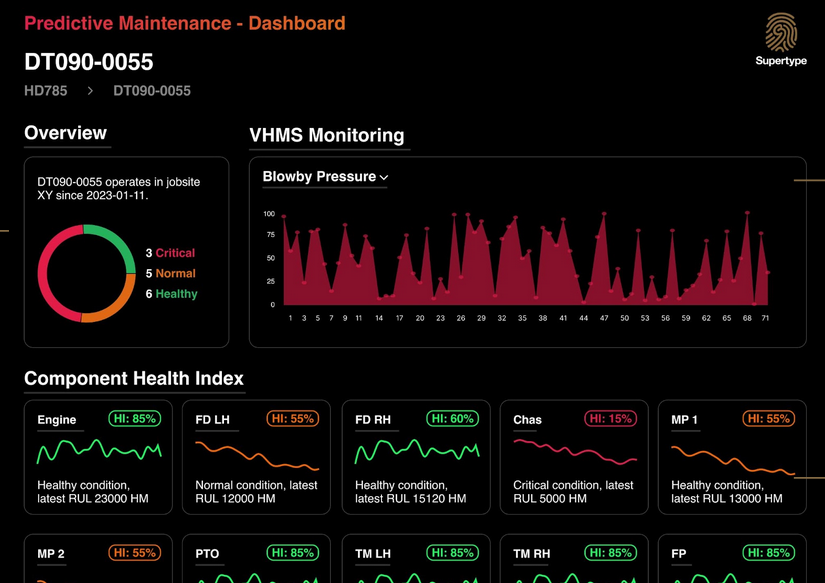Image resolution: width=825 pixels, height=583 pixels.
Task: Click 'latest RUL 13000 HM' text
Action: tap(727, 498)
